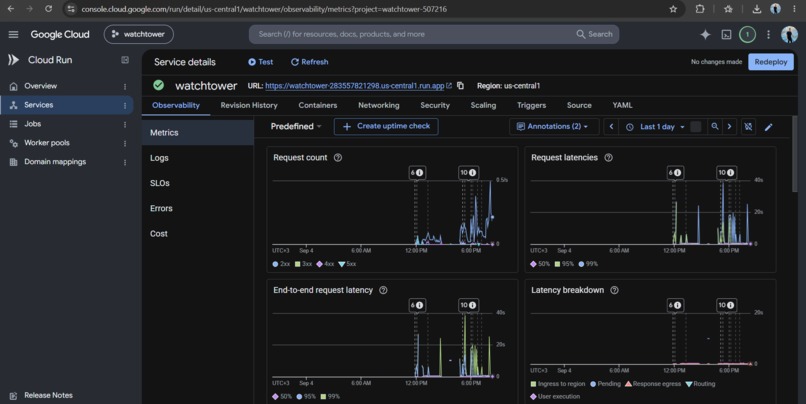Viewport: 806px width, 404px height.
Task: Click Create uptime check button
Action: [x=386, y=126]
